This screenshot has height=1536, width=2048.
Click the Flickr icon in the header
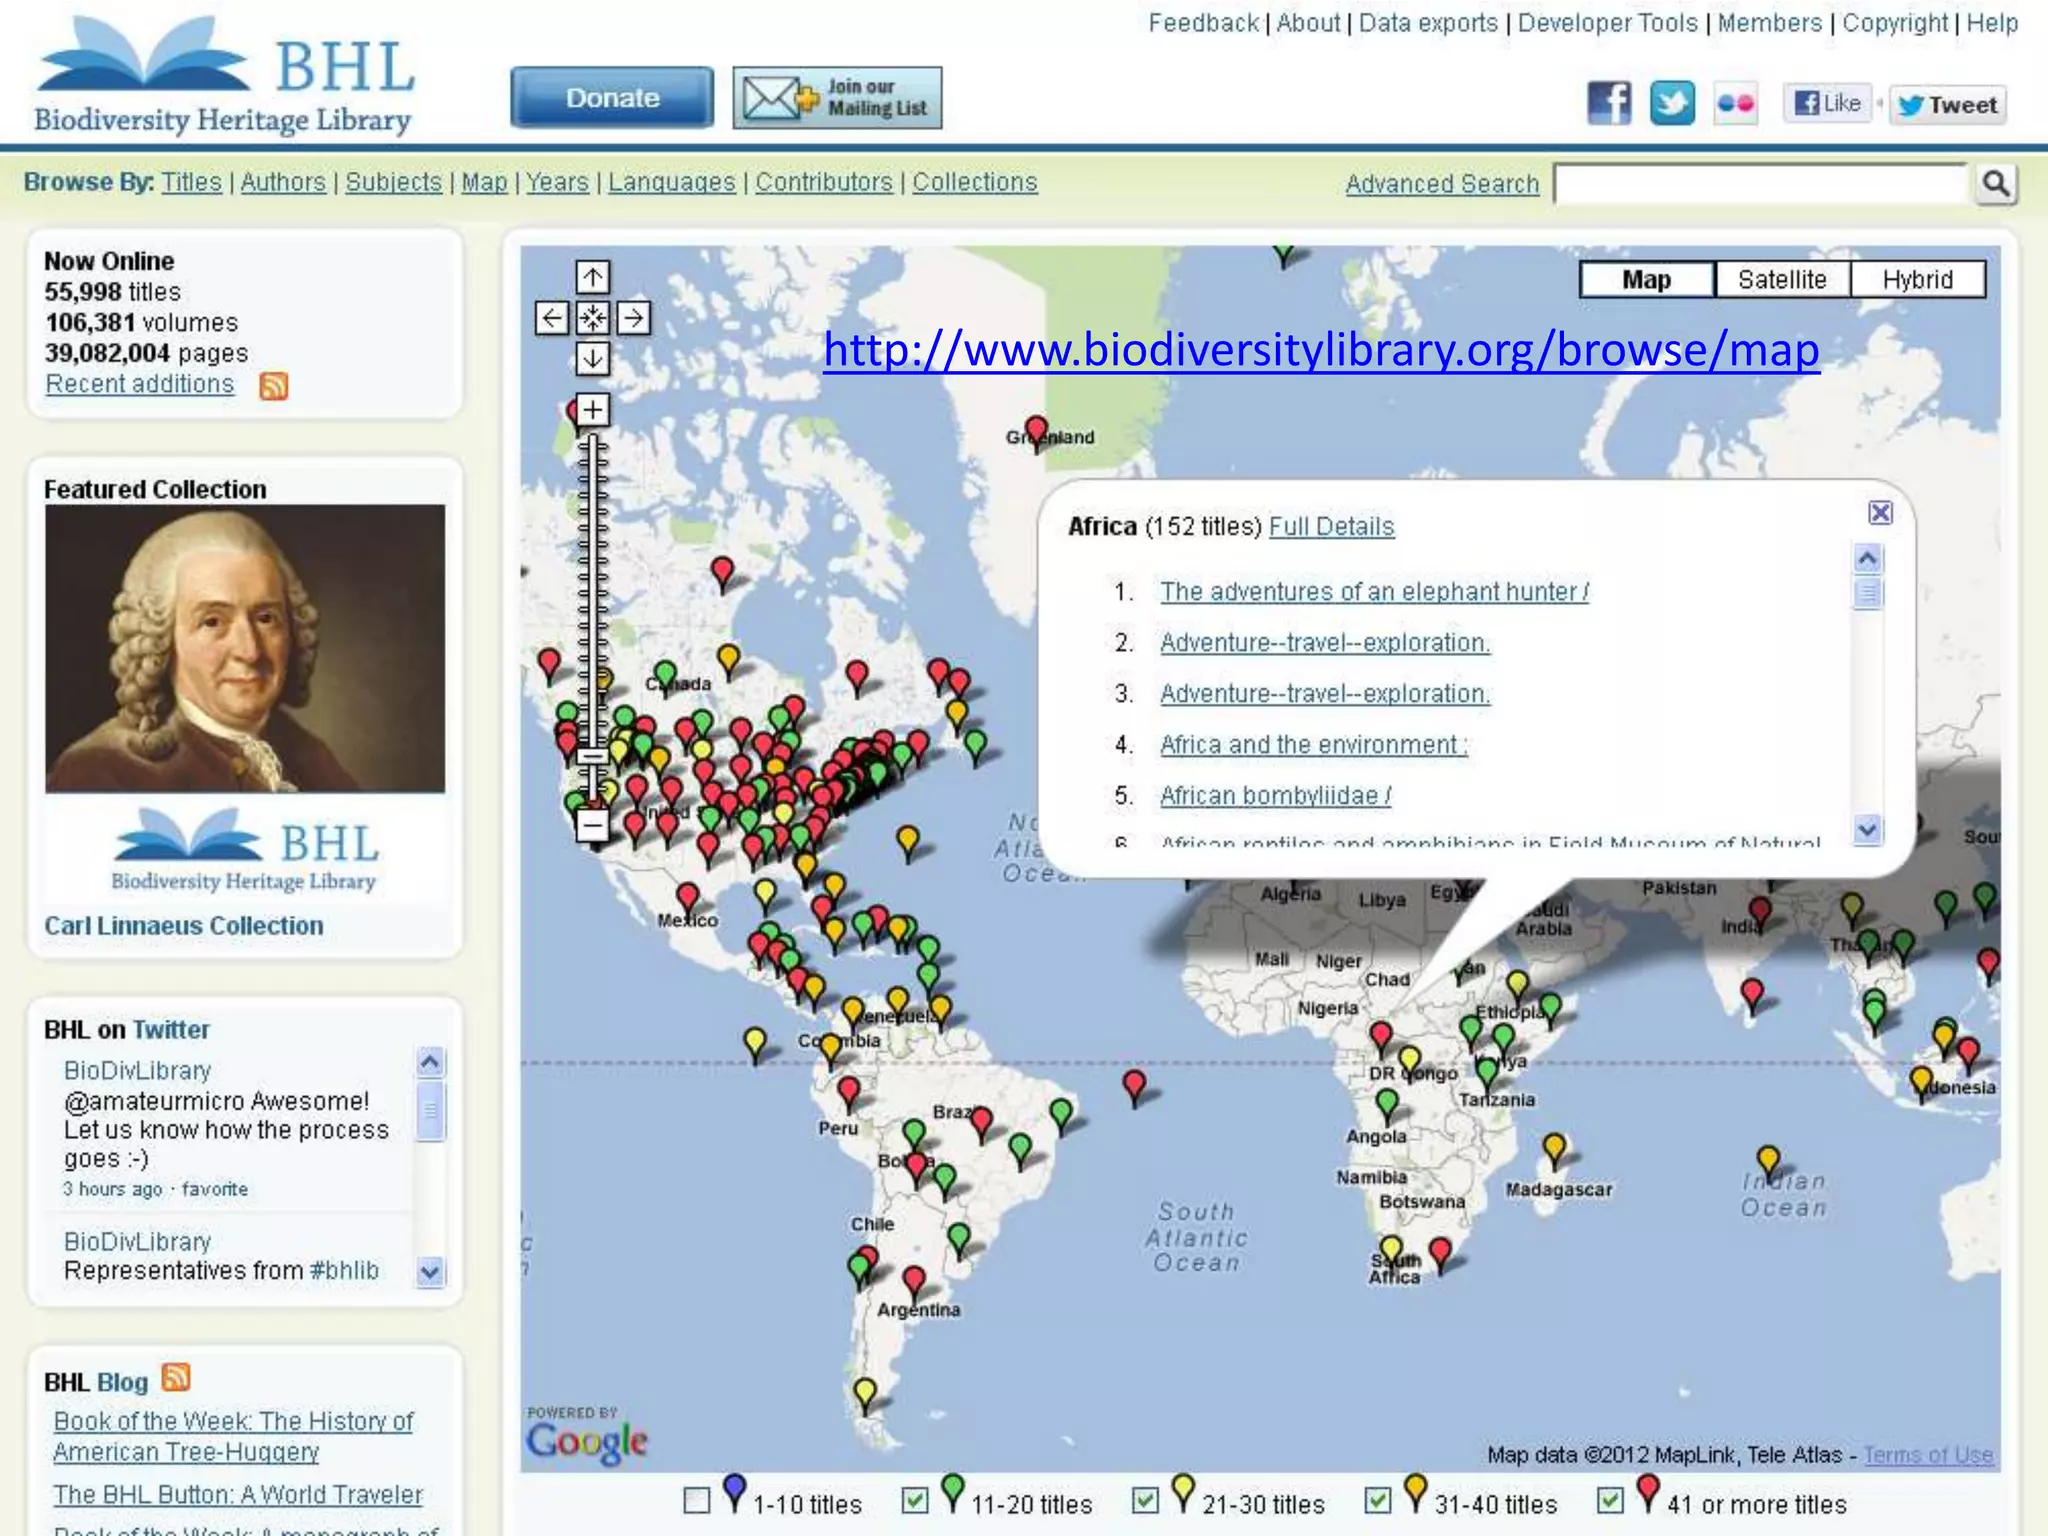(1735, 103)
